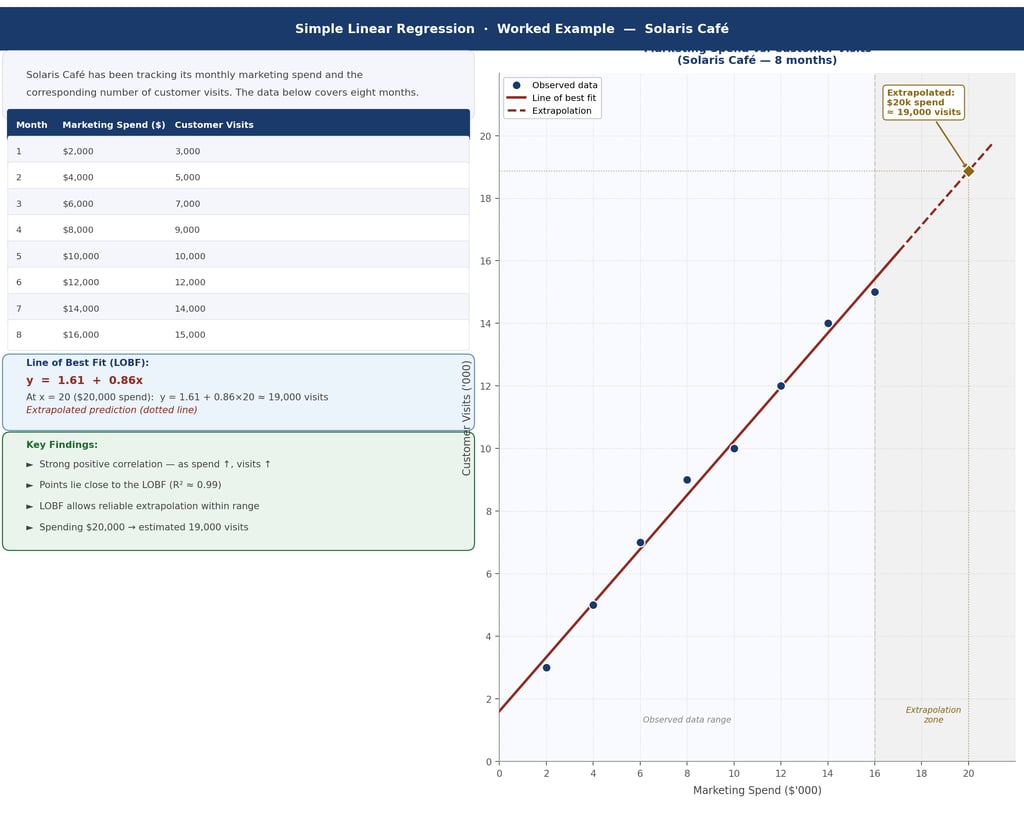This screenshot has width=1024, height=839.
Task: Click the data point at spend 6
Action: (640, 543)
